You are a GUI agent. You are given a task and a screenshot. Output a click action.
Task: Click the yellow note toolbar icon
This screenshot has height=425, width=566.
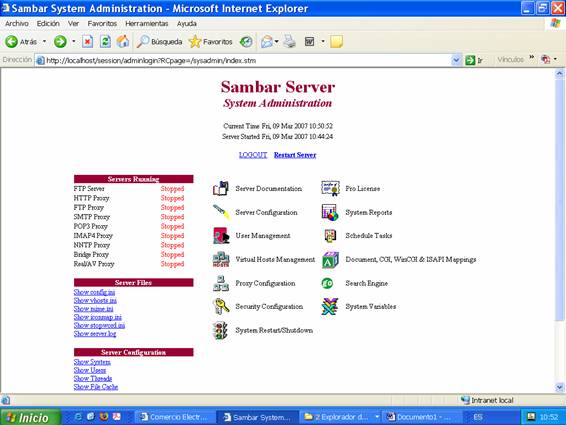click(x=336, y=42)
